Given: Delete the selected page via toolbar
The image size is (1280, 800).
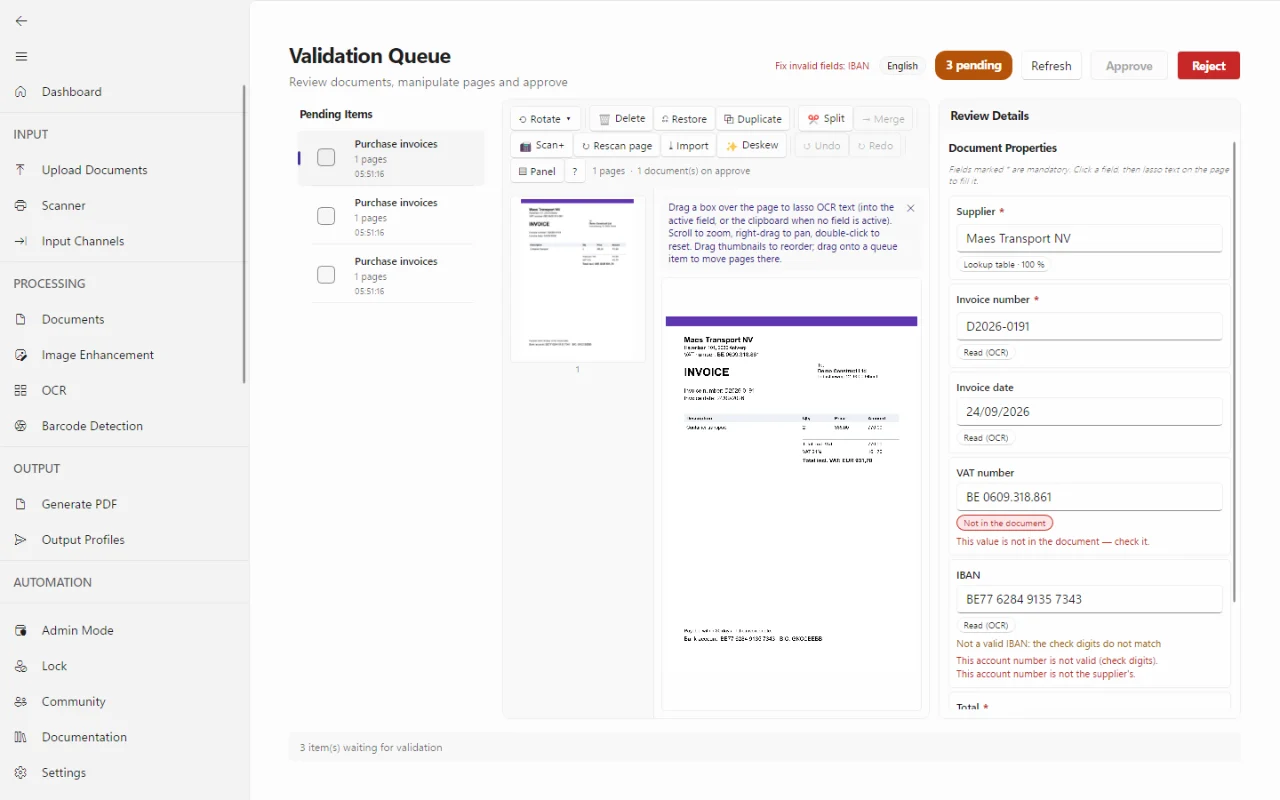Looking at the screenshot, I should [x=621, y=119].
